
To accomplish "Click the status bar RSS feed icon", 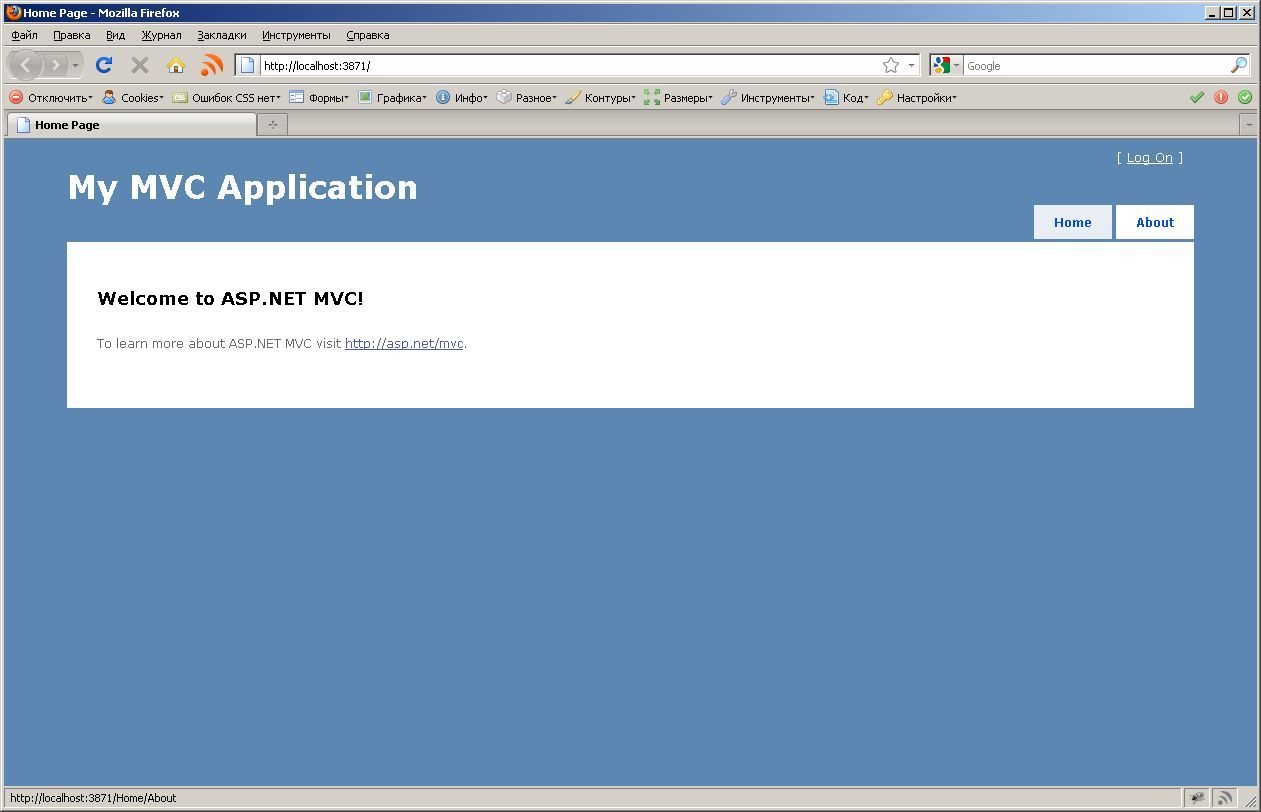I will 1224,798.
